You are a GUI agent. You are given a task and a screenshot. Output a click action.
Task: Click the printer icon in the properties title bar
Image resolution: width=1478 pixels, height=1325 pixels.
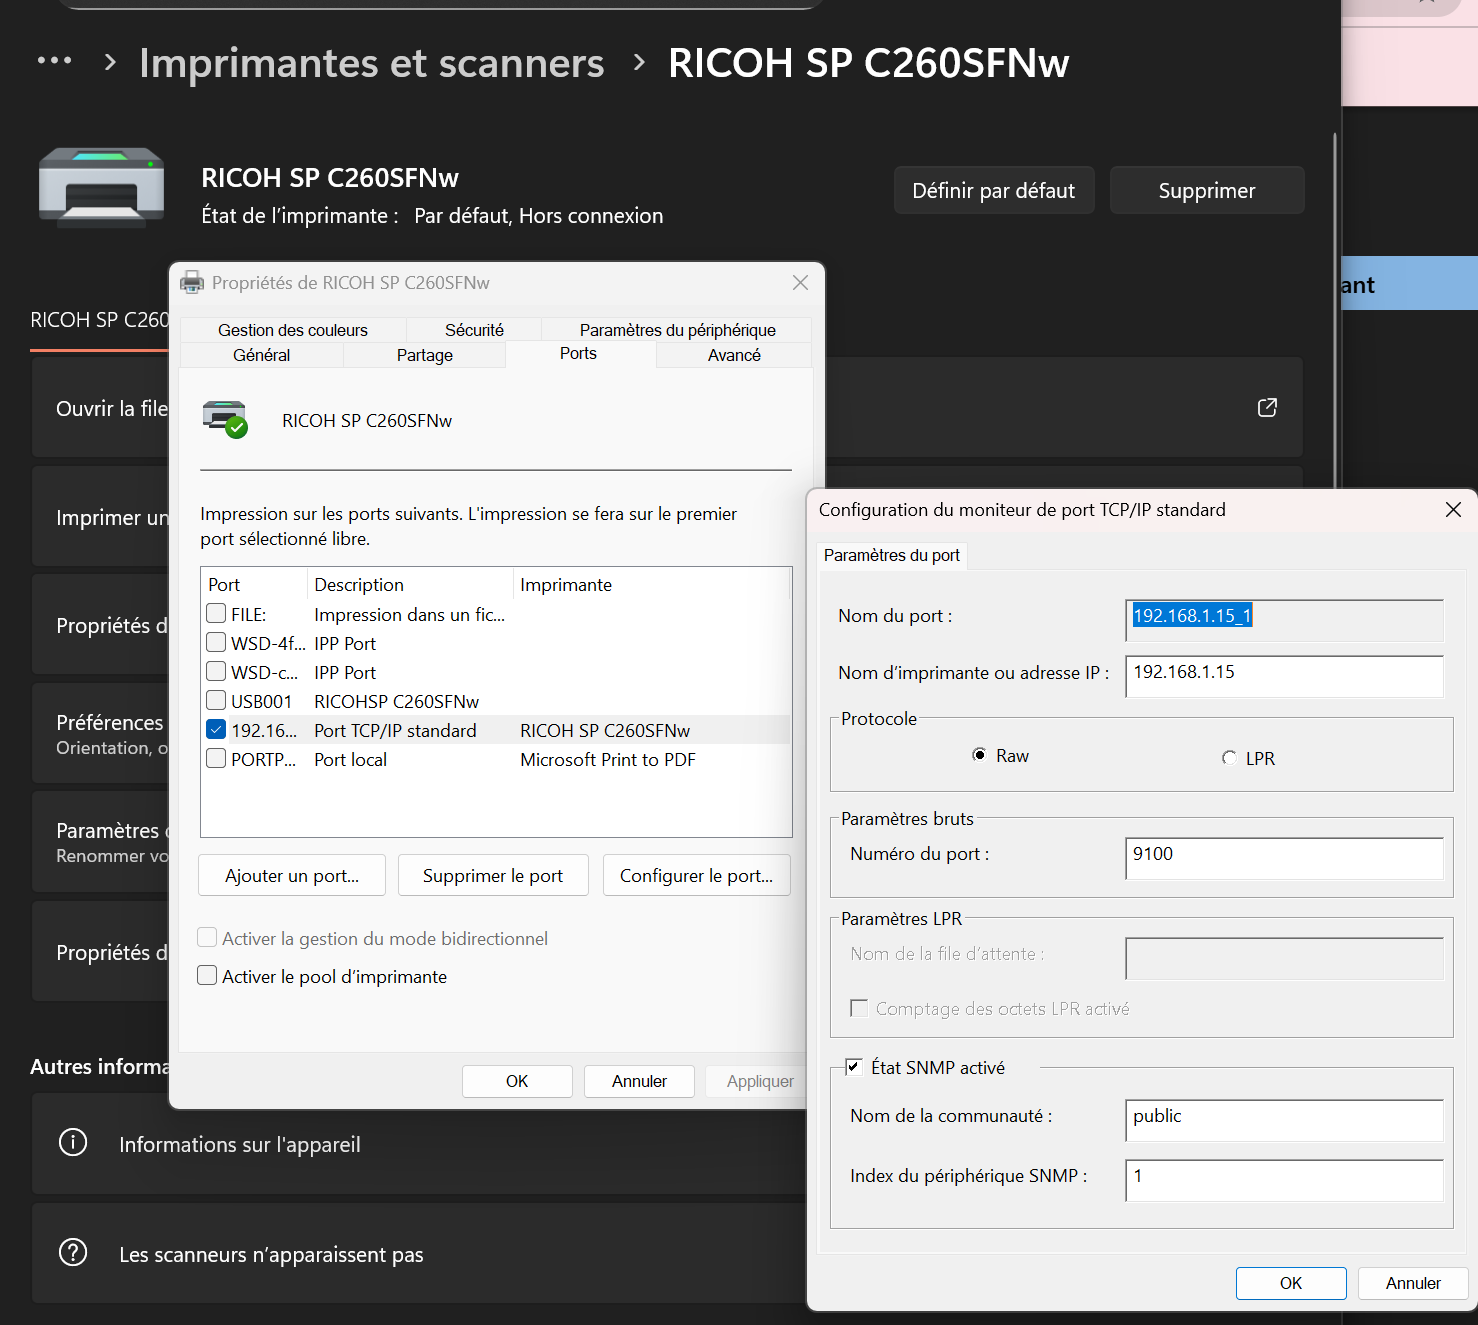191,282
